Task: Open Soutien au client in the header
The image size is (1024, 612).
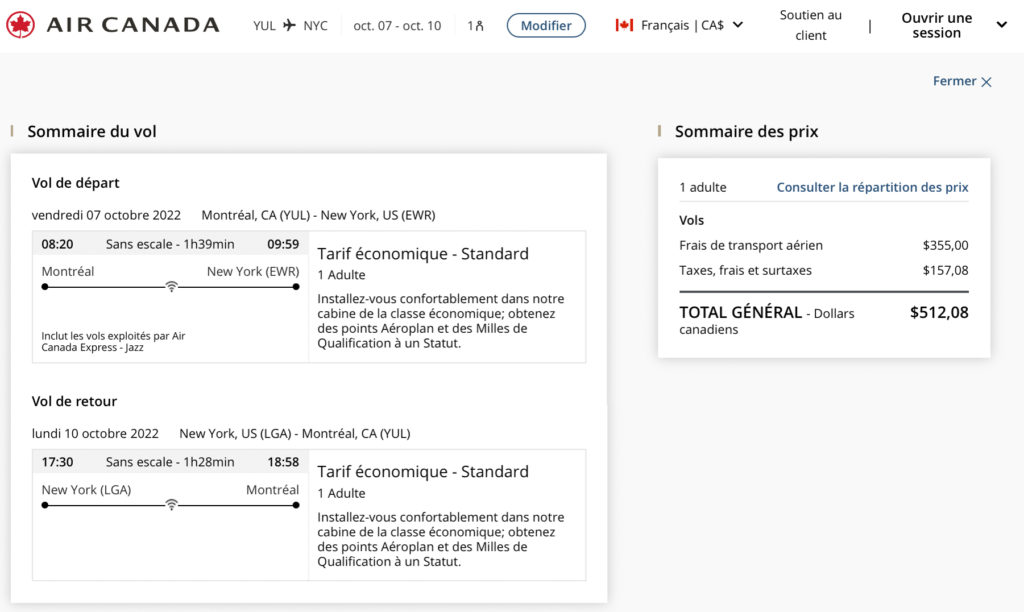Action: 811,25
